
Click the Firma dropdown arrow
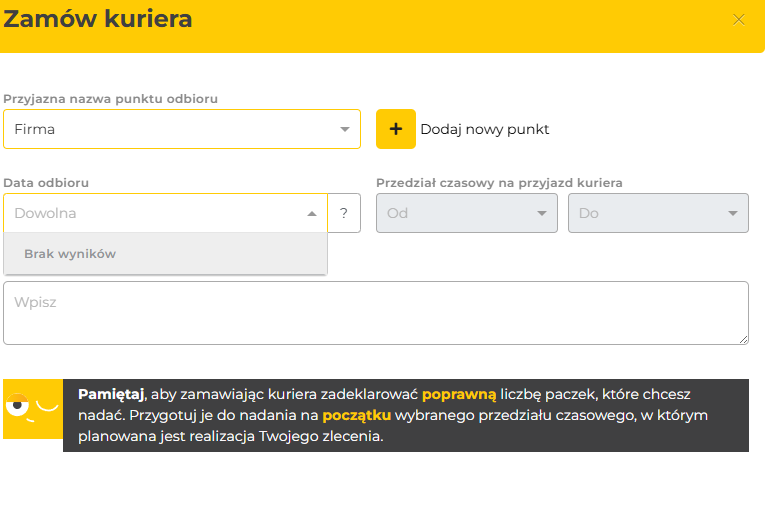344,129
